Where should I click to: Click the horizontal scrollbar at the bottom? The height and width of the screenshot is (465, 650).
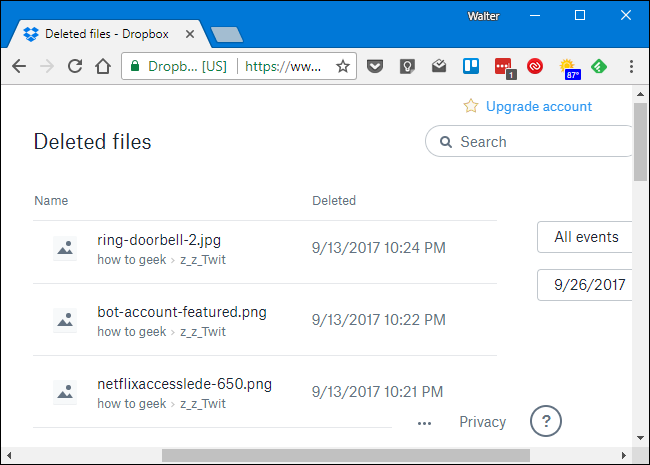[345, 456]
